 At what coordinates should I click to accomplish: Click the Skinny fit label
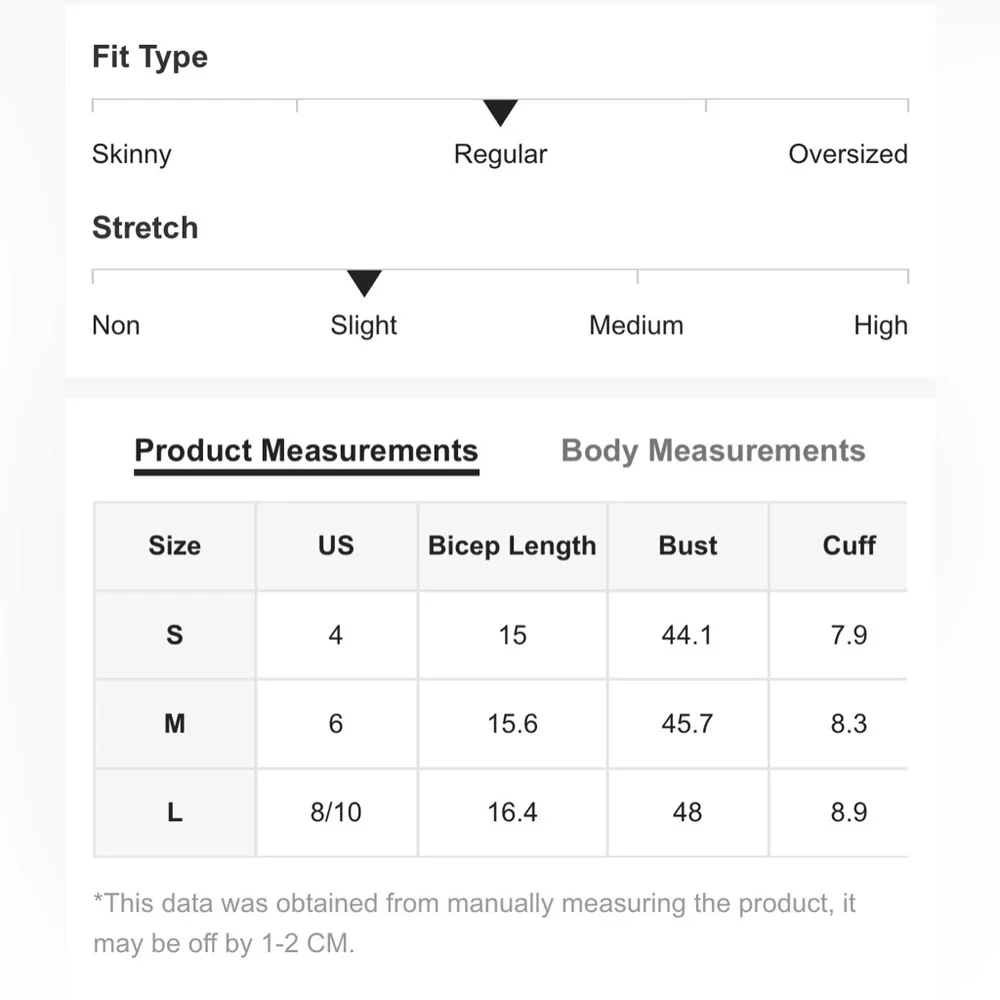pos(132,155)
